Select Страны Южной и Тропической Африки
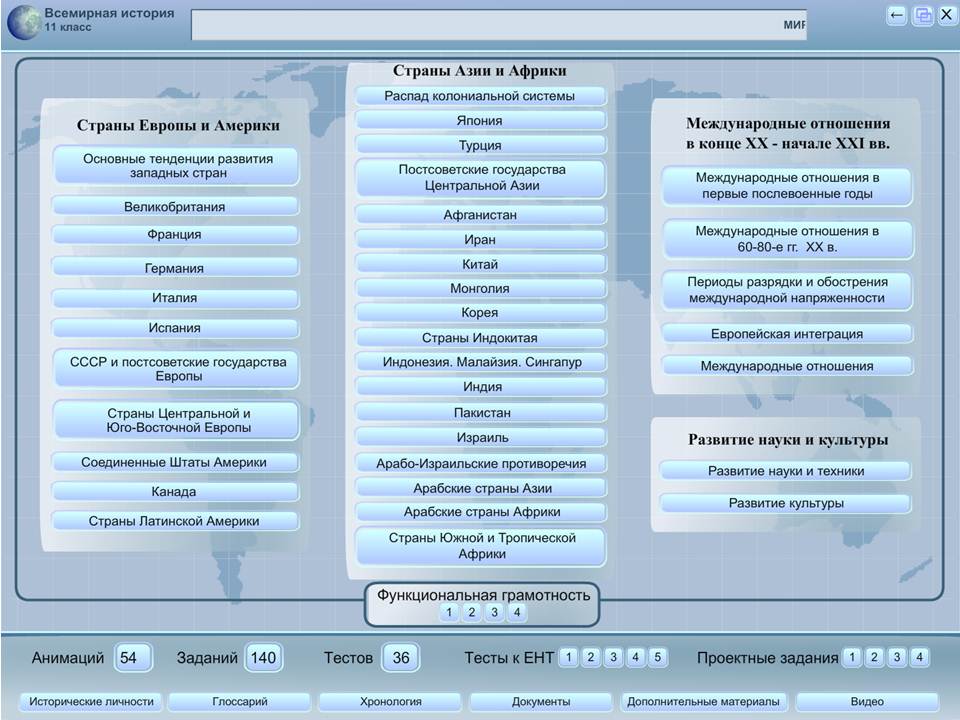 [481, 546]
